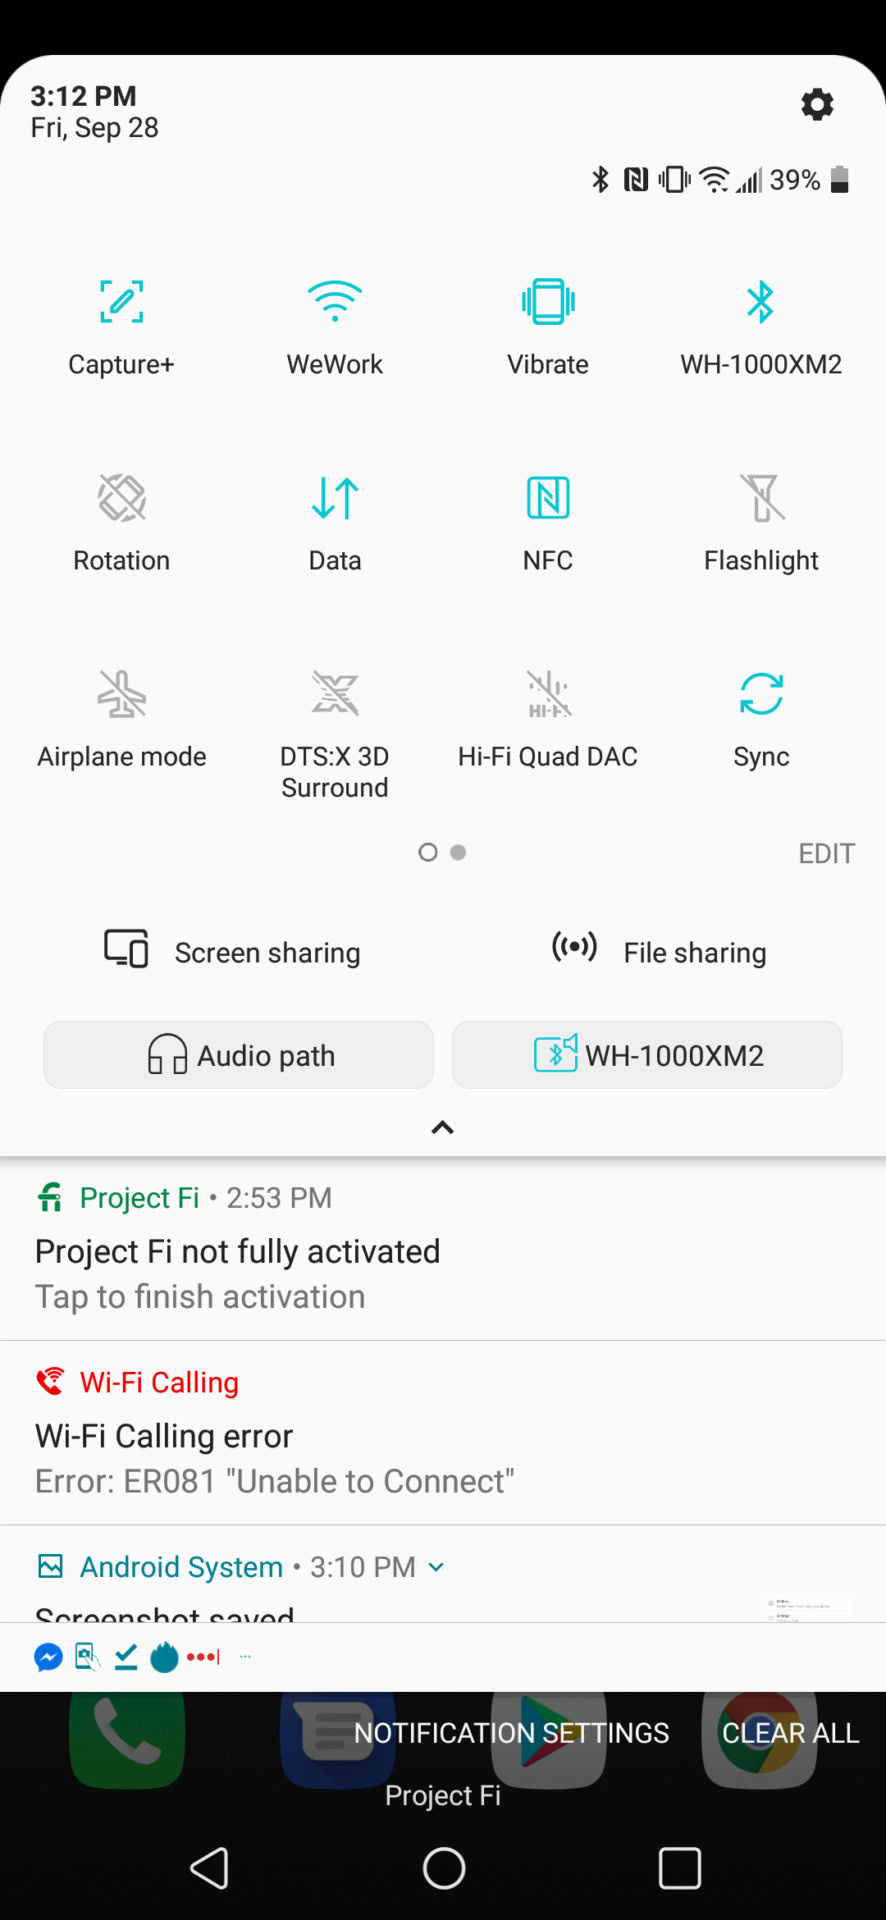Open the Audio path option
Viewport: 886px width, 1920px height.
coord(239,1055)
